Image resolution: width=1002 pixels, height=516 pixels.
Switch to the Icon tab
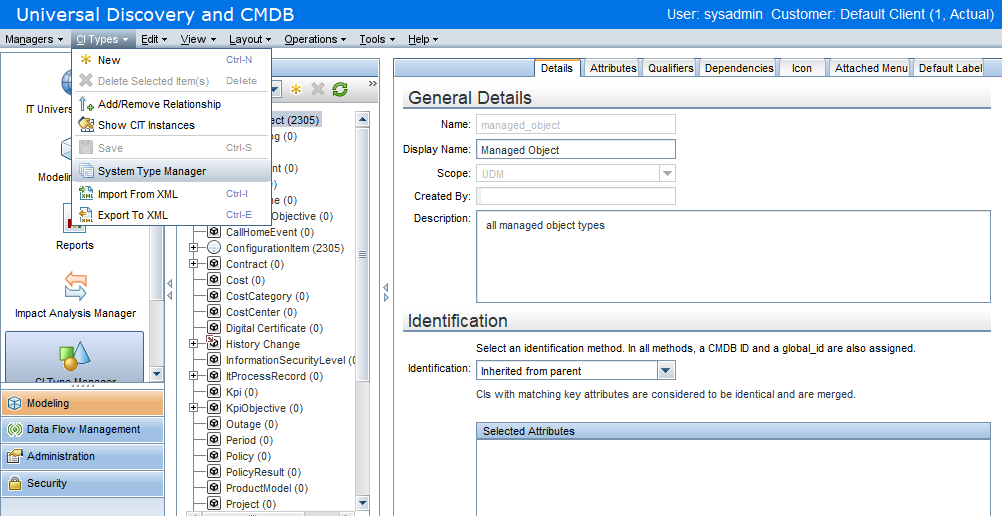click(x=802, y=68)
